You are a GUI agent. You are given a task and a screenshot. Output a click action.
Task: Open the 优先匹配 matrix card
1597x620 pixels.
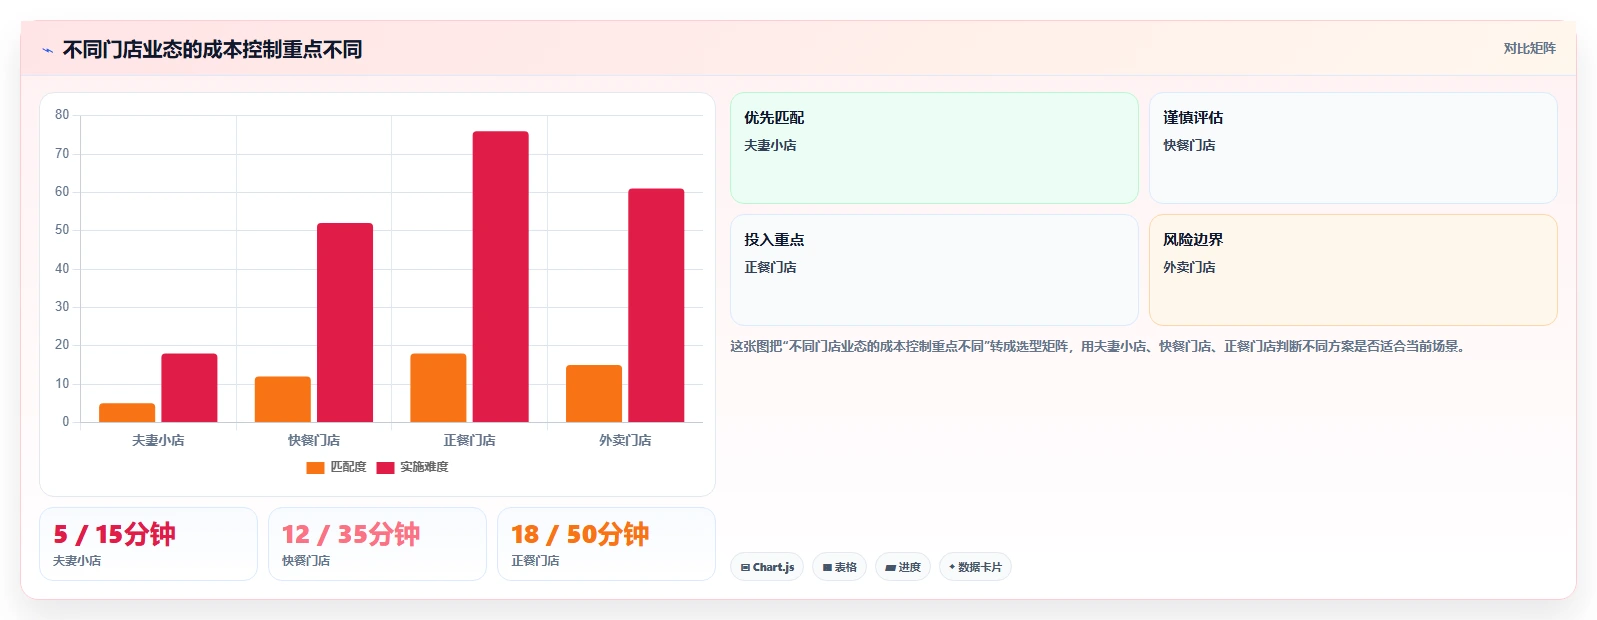click(934, 148)
